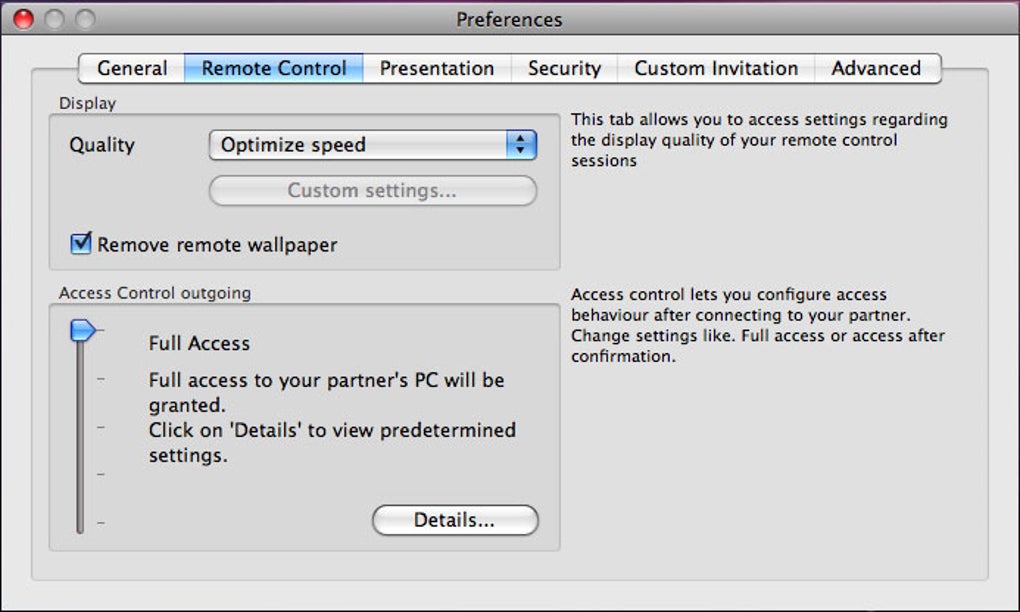Click the Full Access heading text
Image resolution: width=1020 pixels, height=612 pixels.
199,343
